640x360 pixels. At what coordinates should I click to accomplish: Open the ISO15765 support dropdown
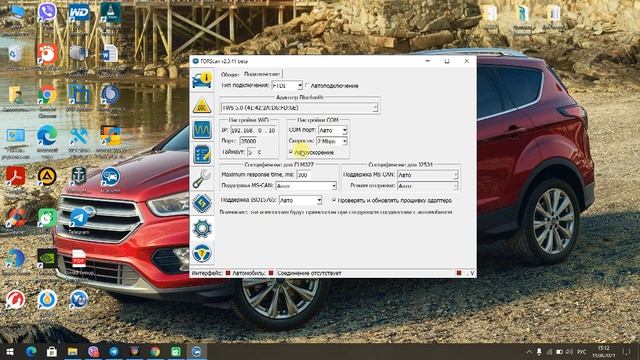tap(319, 200)
